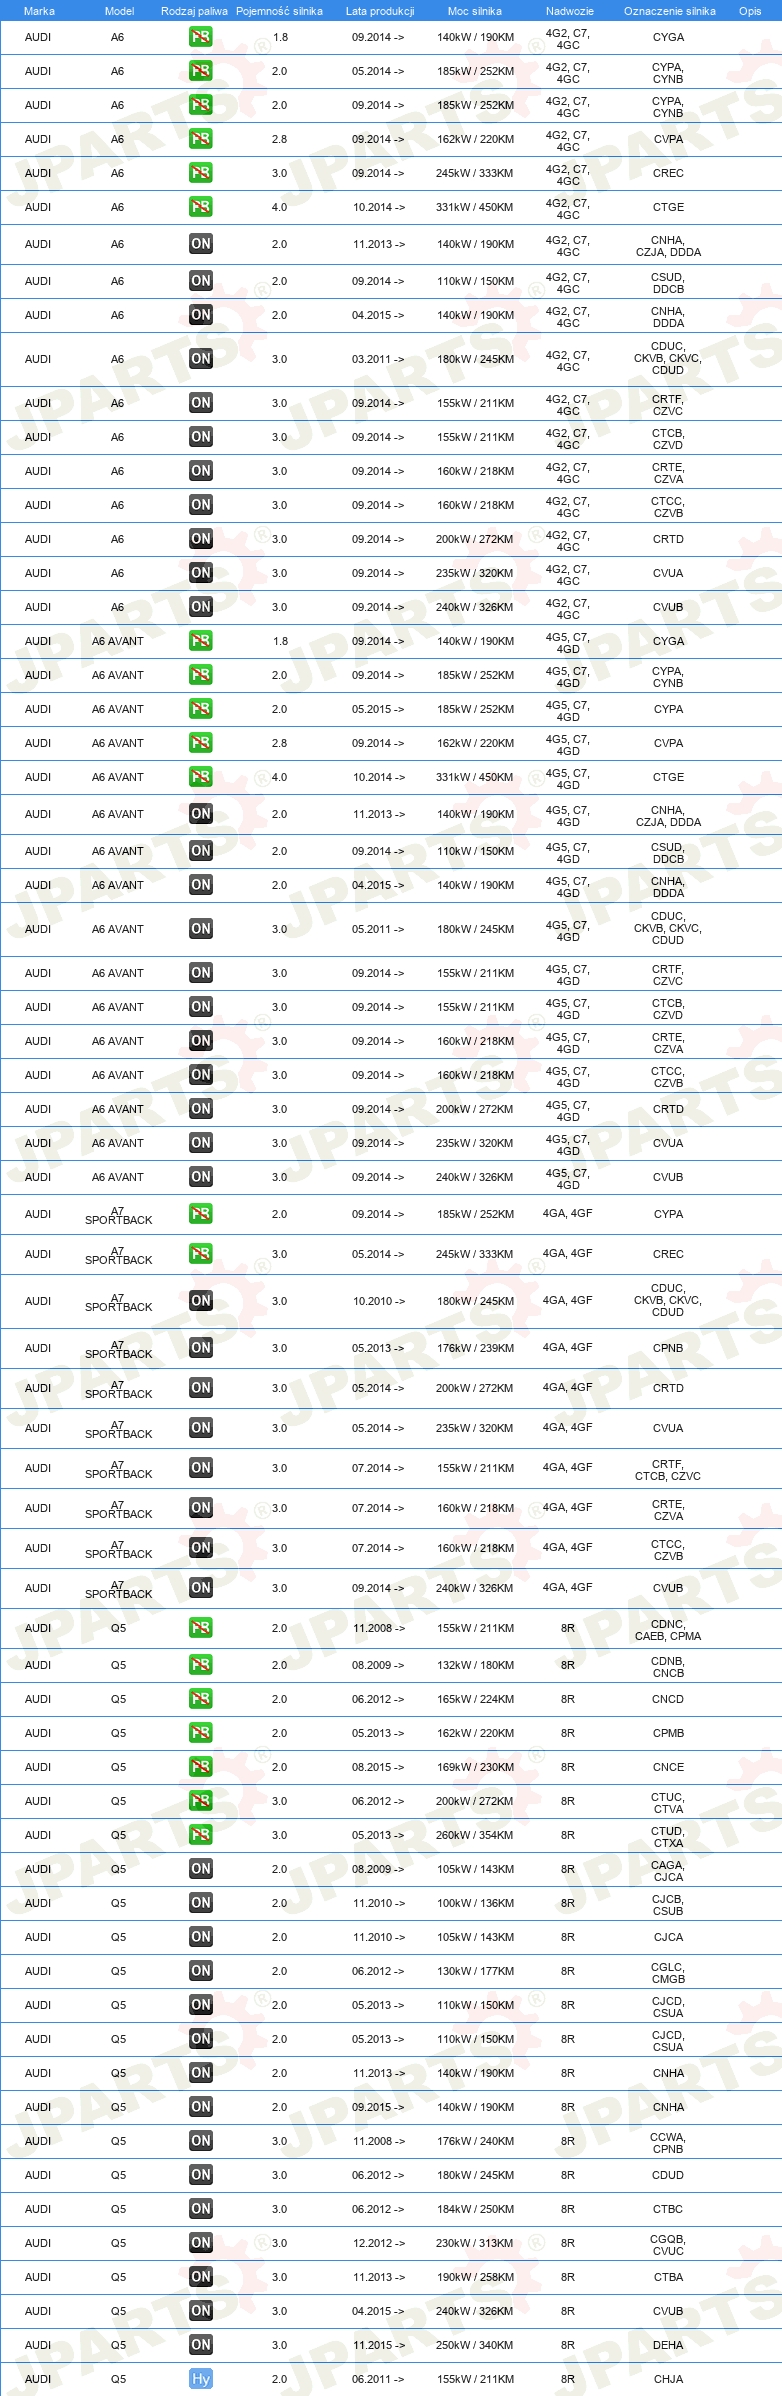Click the Marka column header
The image size is (782, 2396).
coord(39,11)
